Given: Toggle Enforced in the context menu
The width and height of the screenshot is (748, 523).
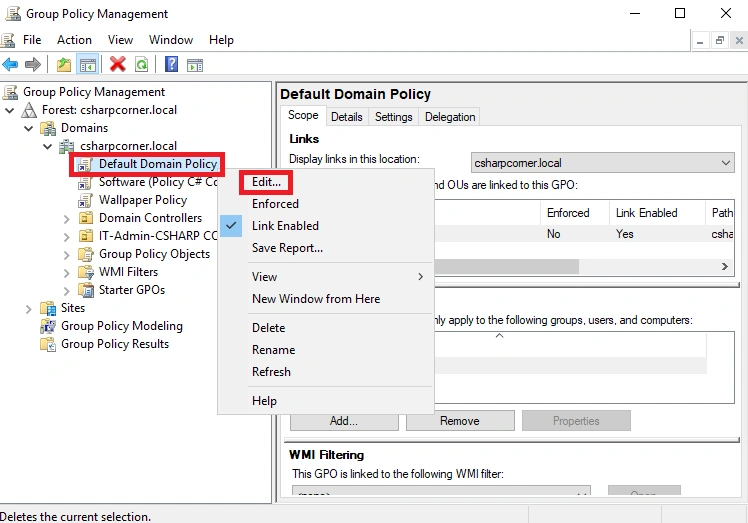Looking at the screenshot, I should (275, 204).
